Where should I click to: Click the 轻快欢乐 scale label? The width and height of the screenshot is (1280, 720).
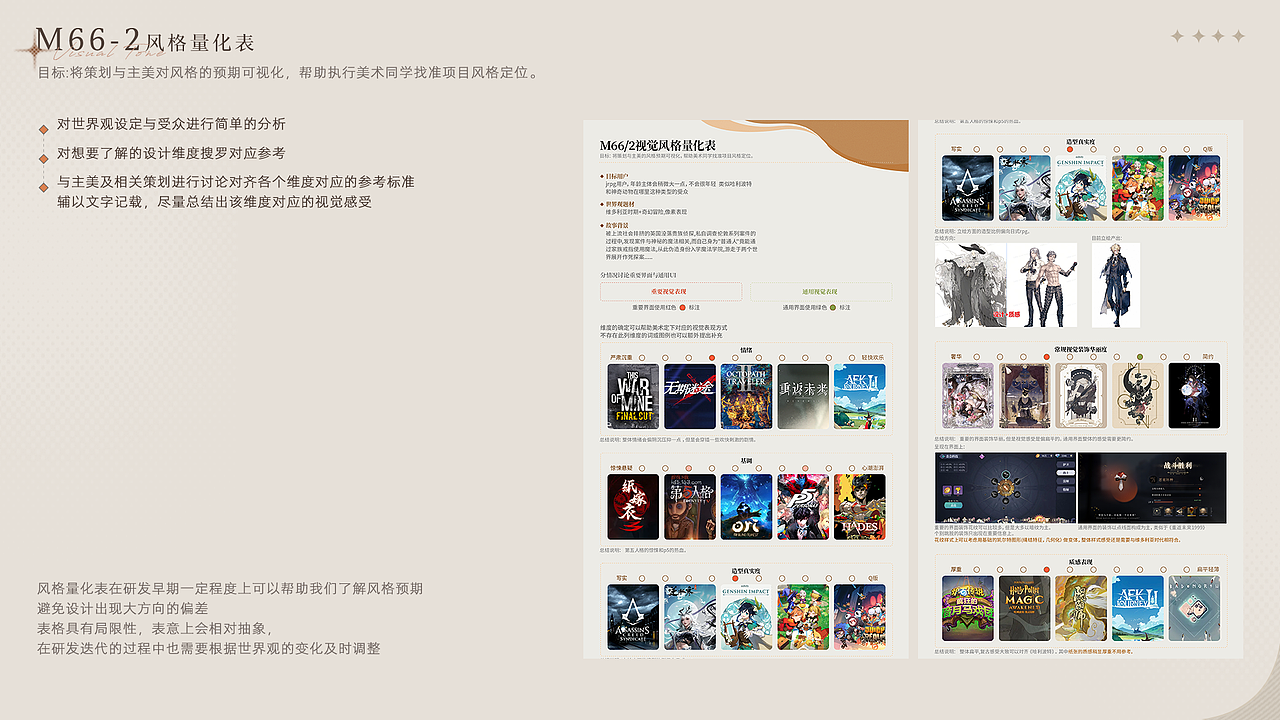click(x=873, y=356)
